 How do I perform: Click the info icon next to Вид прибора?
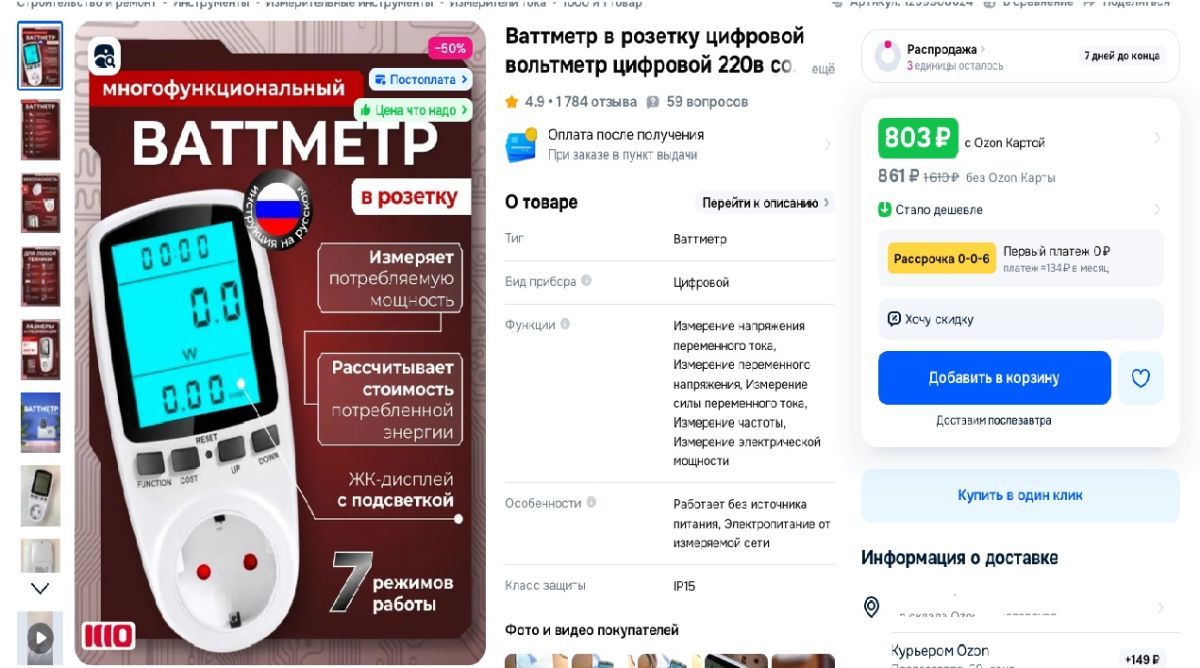587,281
